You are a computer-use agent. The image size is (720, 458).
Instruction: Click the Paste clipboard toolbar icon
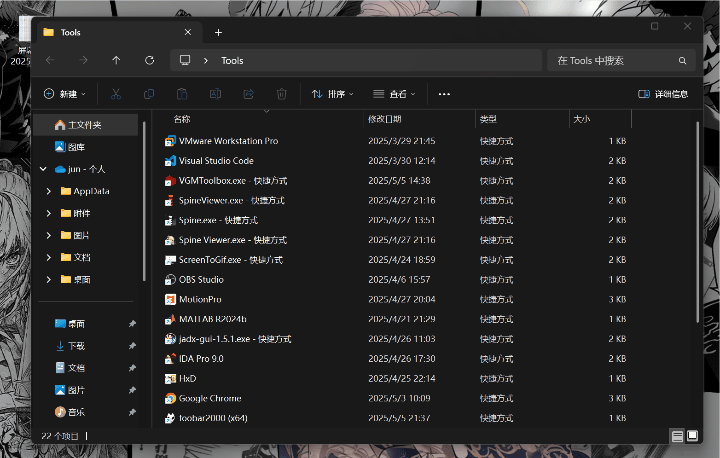182,94
